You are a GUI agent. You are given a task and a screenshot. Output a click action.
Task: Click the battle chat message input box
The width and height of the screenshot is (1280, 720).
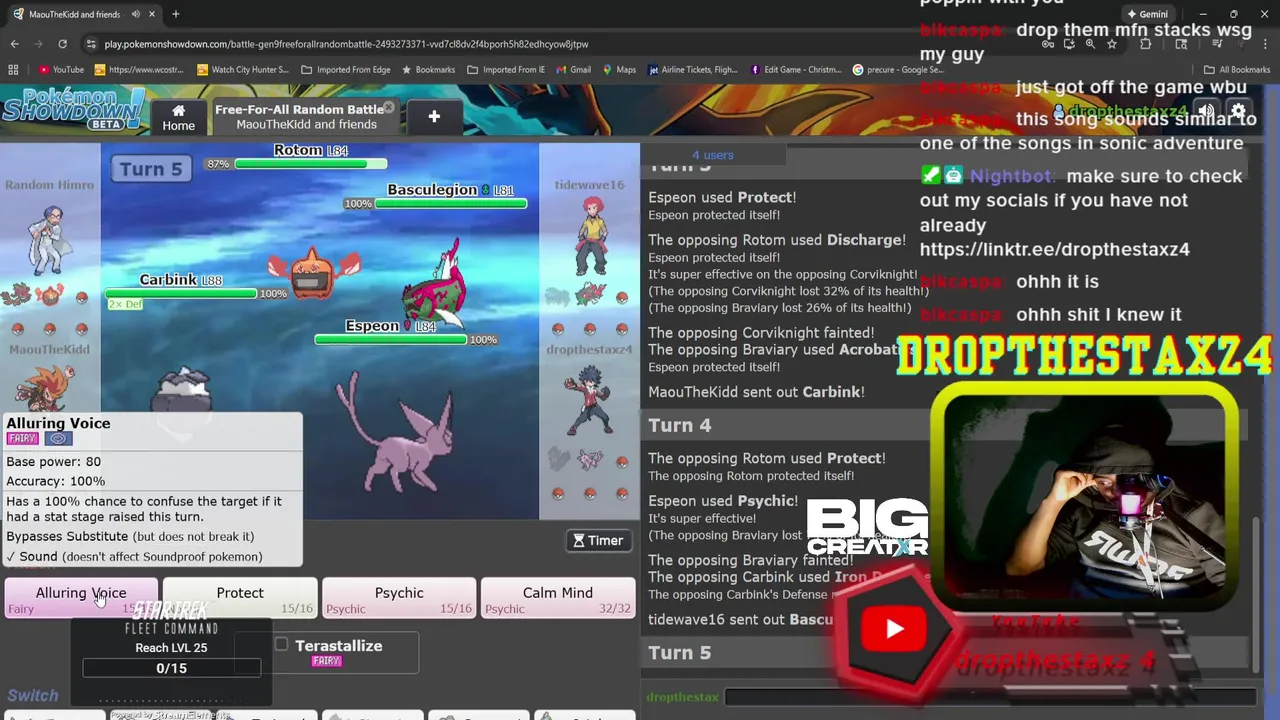point(989,696)
